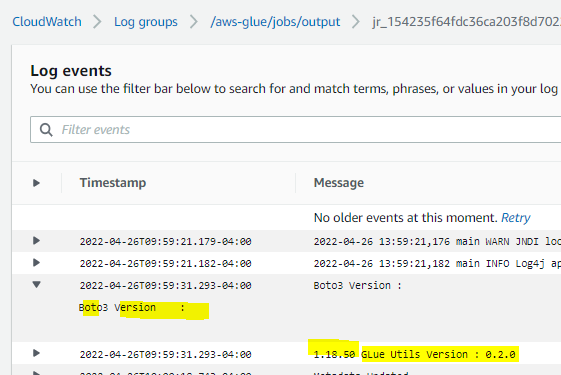Expand the Glue Utils Version log row

click(36, 353)
